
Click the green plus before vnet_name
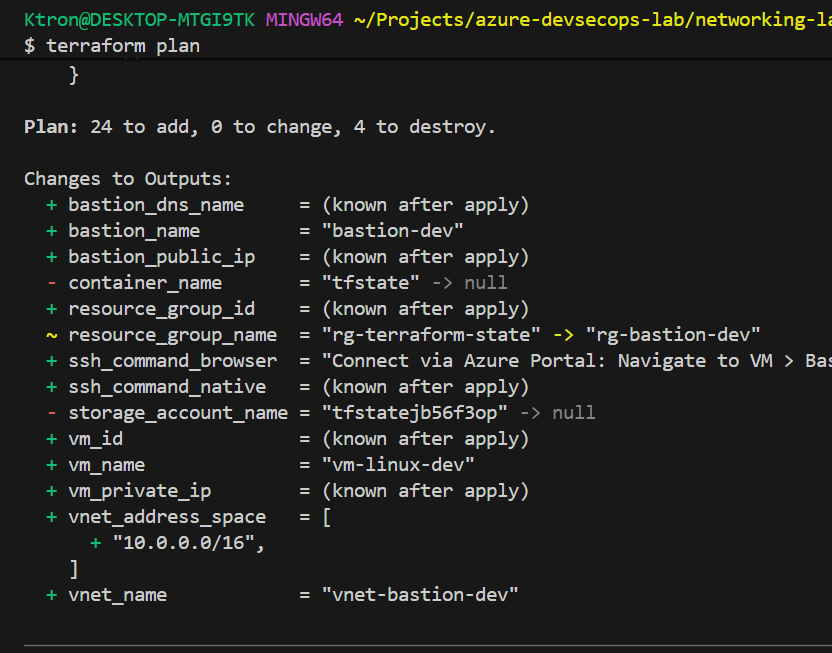tap(51, 595)
